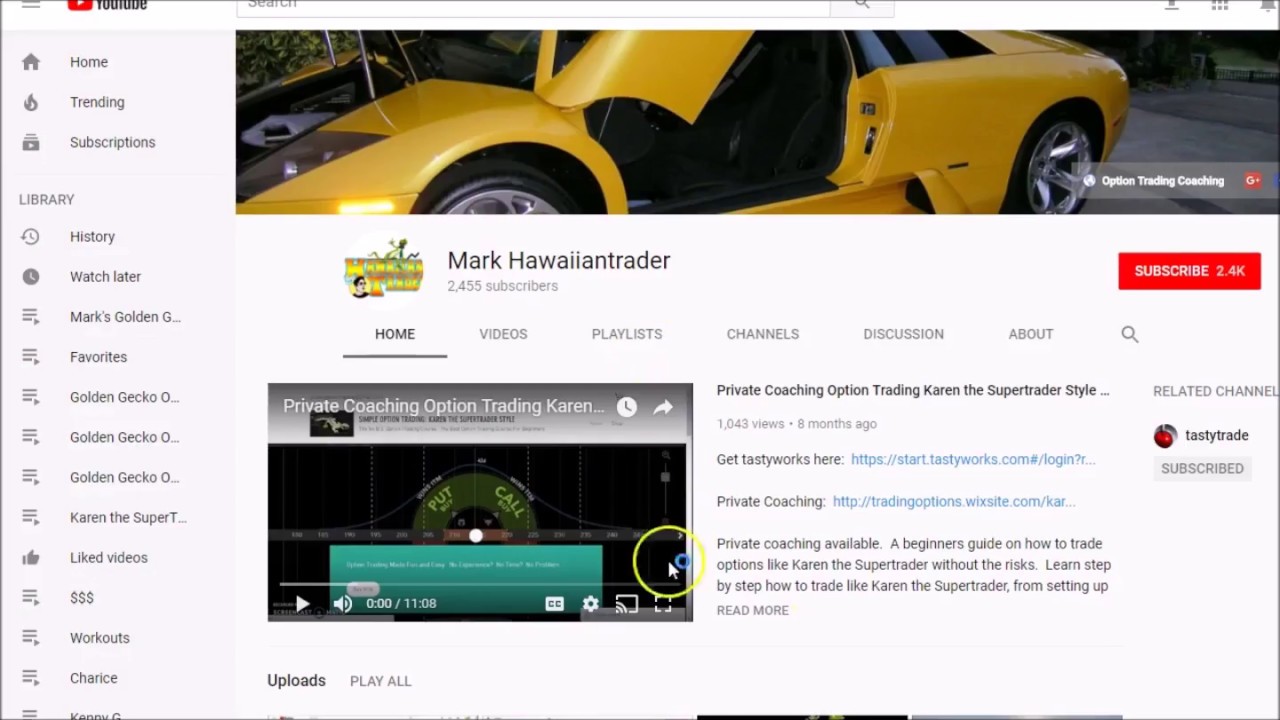Click the YouTube logo

107,4
